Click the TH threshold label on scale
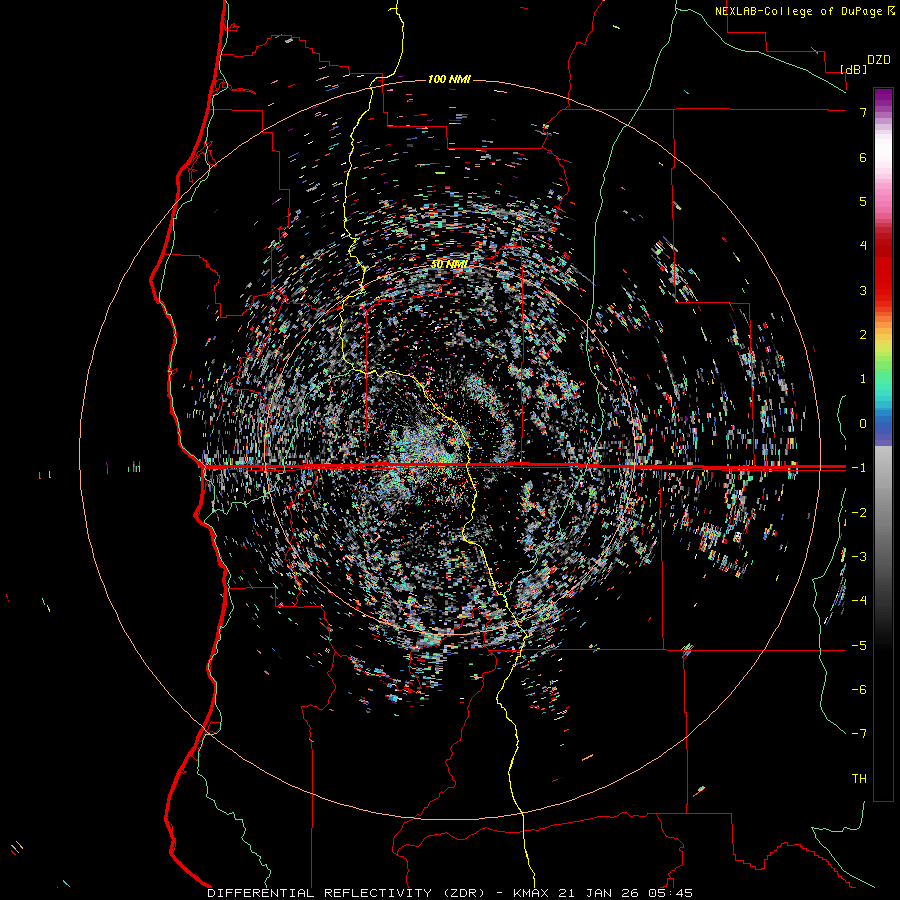This screenshot has height=900, width=900. coord(859,779)
